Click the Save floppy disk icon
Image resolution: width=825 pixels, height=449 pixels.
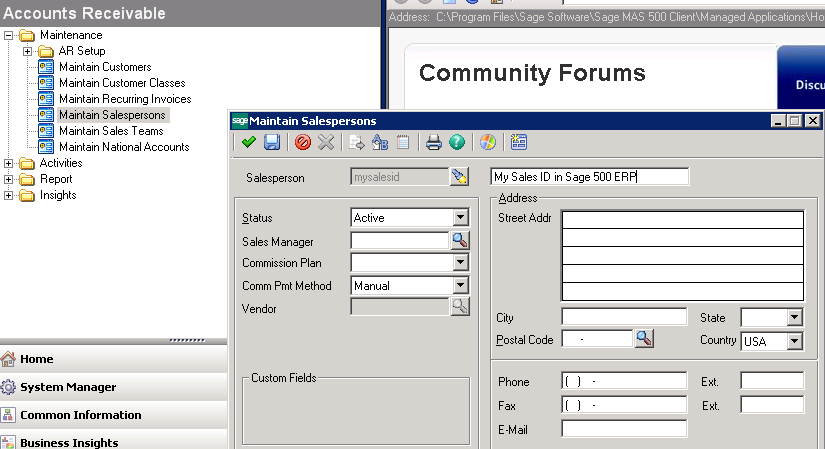pyautogui.click(x=271, y=143)
